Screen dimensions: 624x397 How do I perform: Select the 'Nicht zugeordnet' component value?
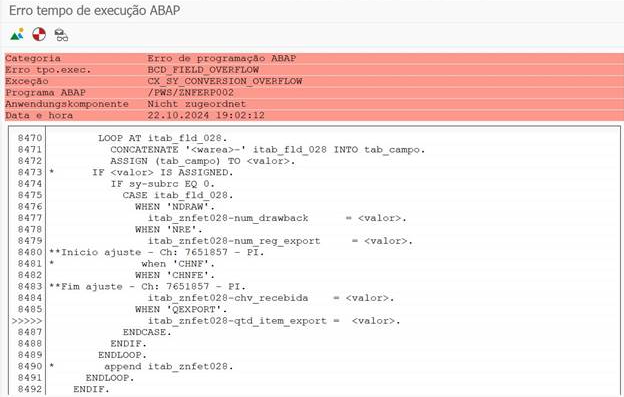197,104
